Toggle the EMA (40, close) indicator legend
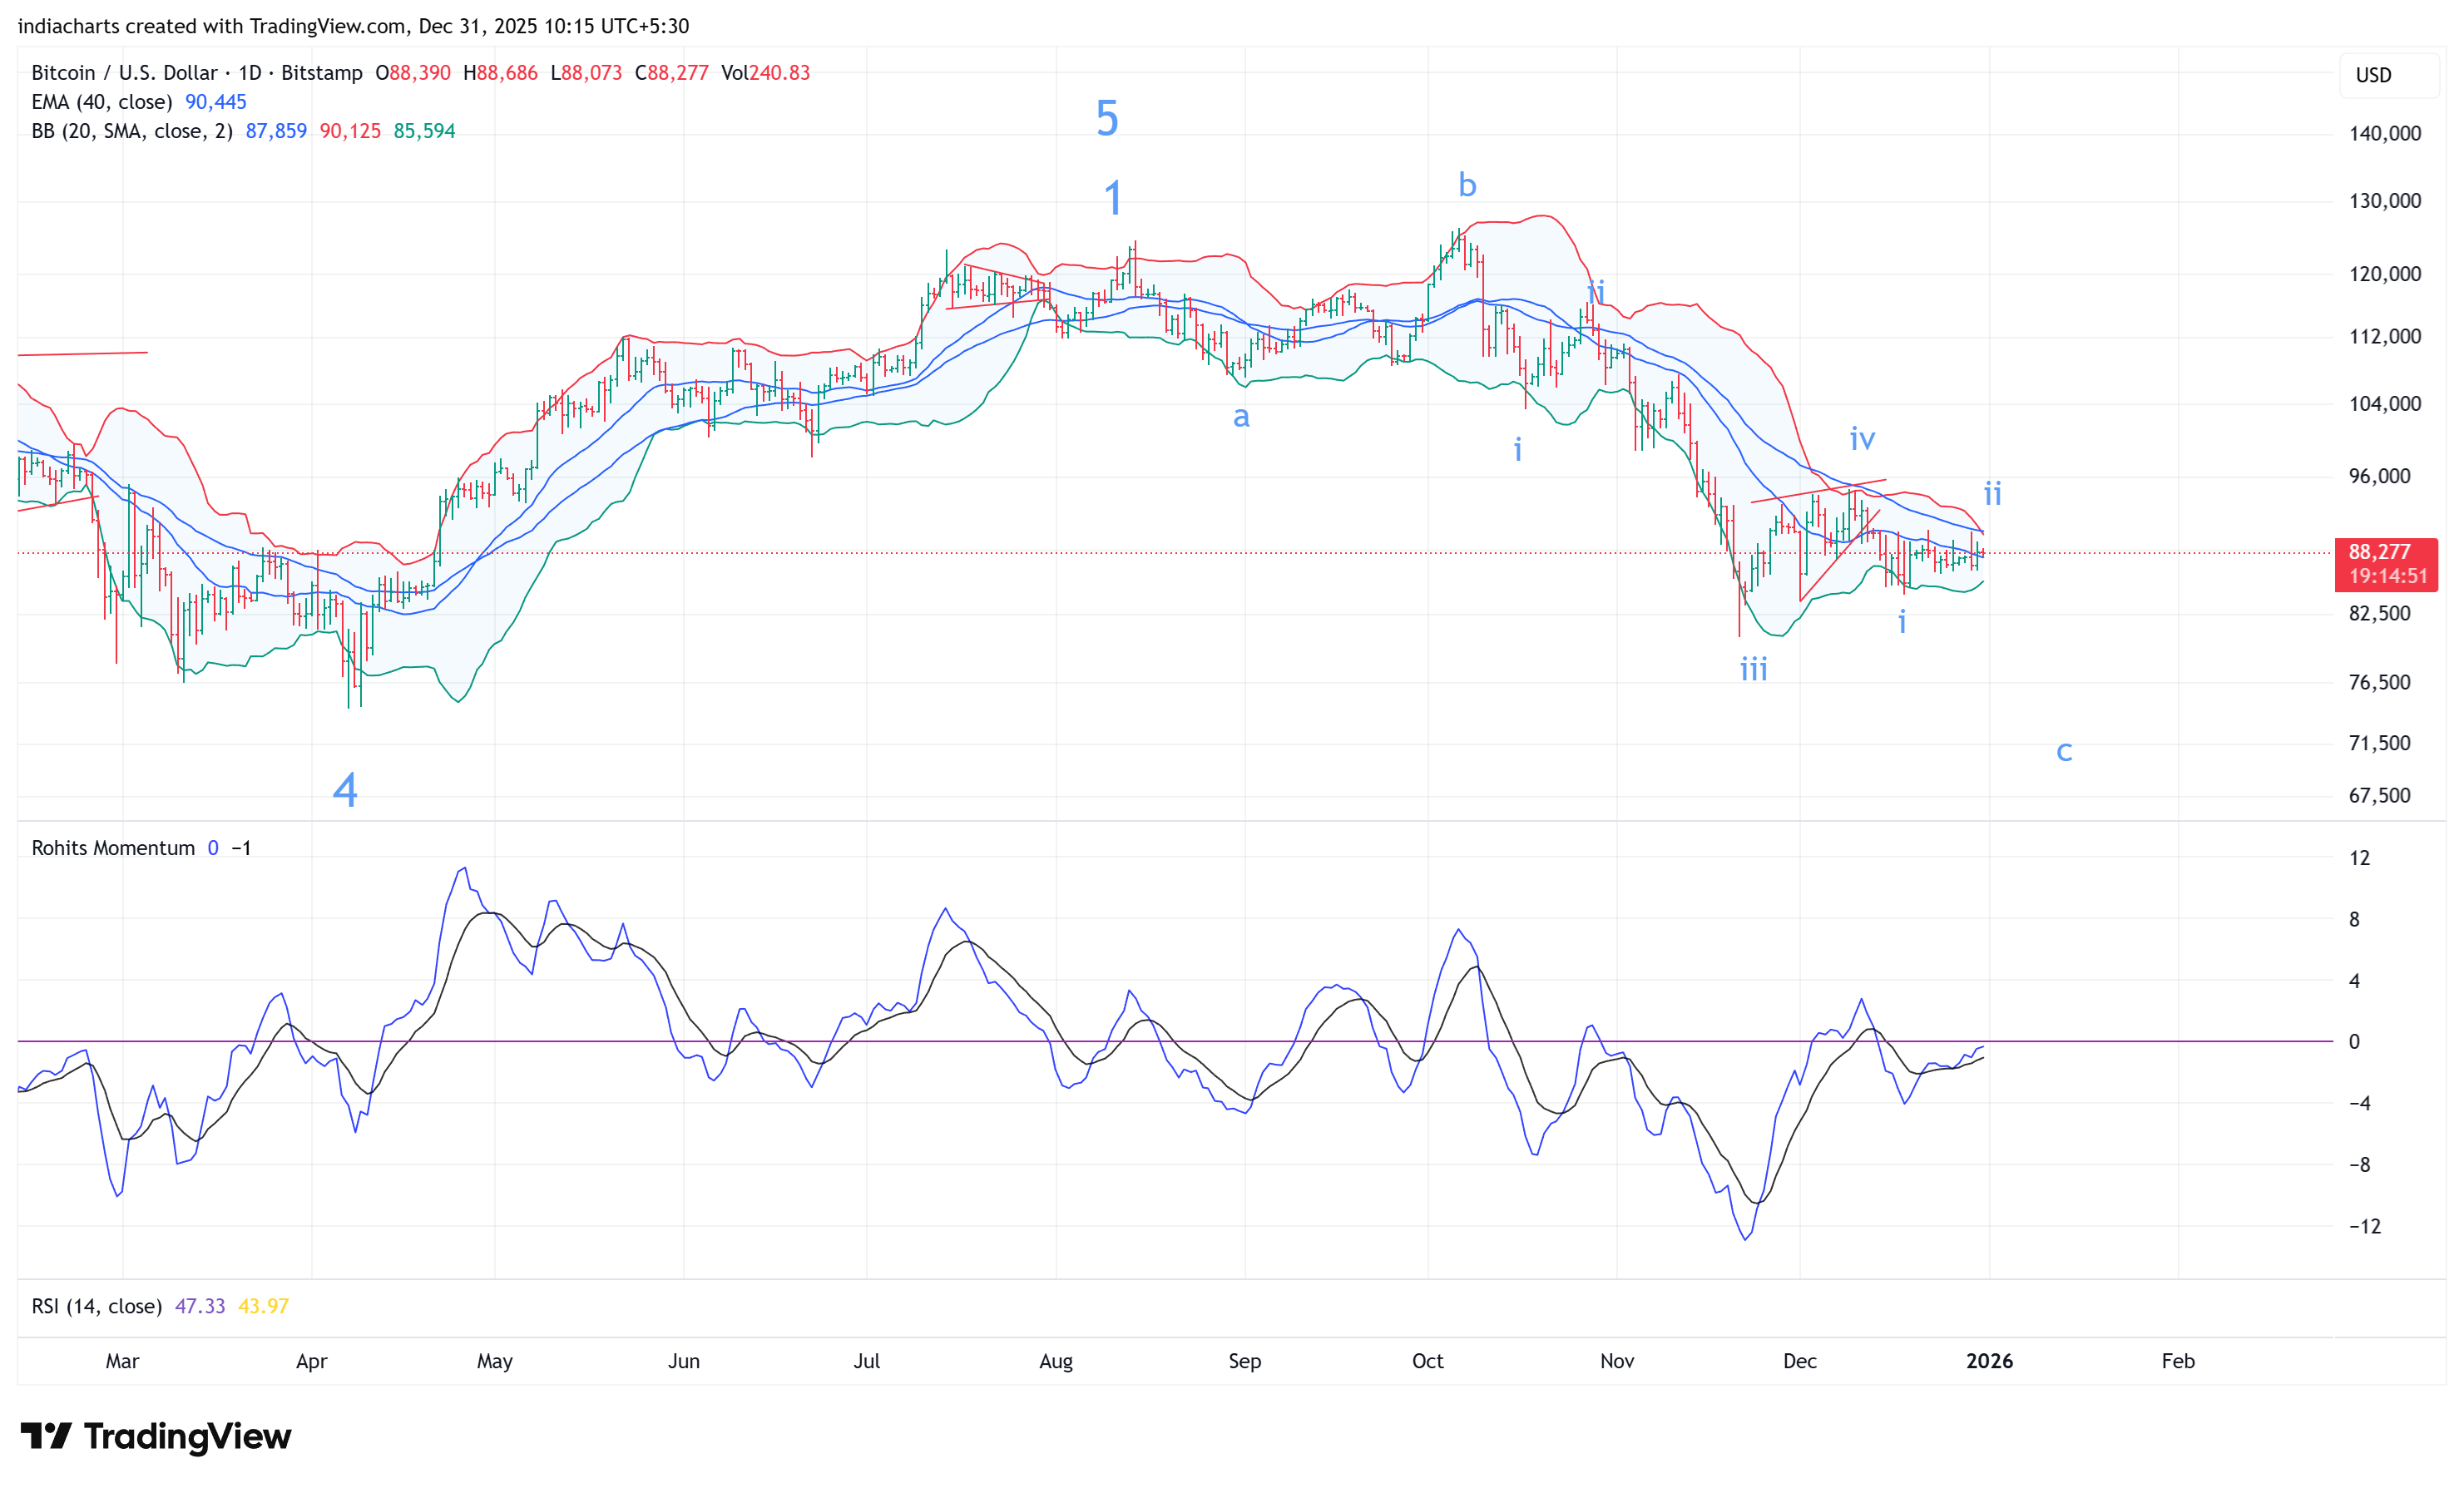The image size is (2464, 1488). [101, 102]
